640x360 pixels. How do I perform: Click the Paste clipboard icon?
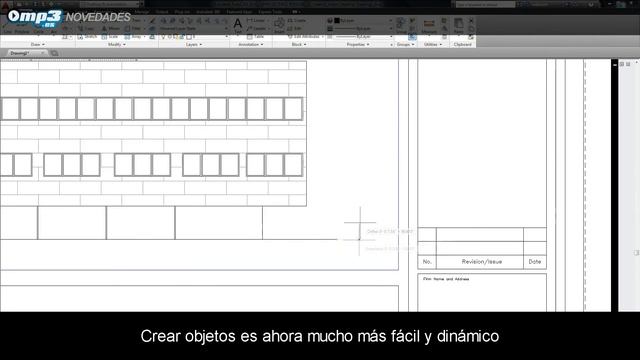tap(458, 25)
